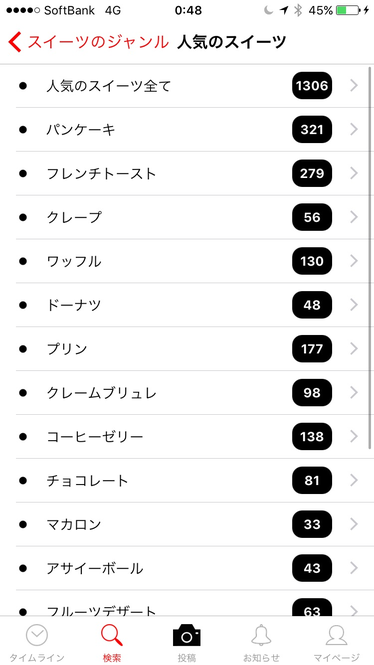Viewport: 374px width, 665px height.
Task: Open the アサイーボール category
Action: (187, 568)
